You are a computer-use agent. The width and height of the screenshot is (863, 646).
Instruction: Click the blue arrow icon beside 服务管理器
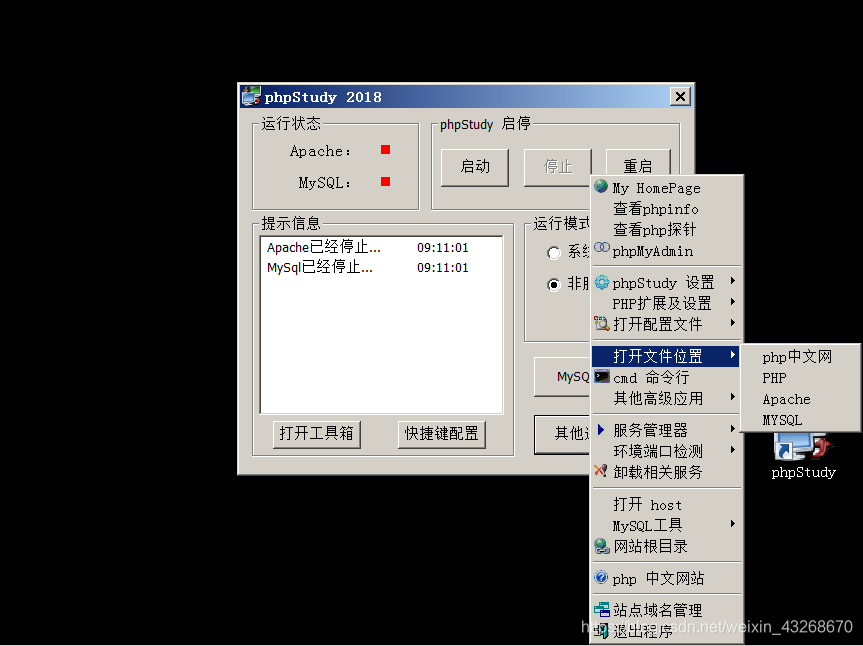(x=601, y=429)
